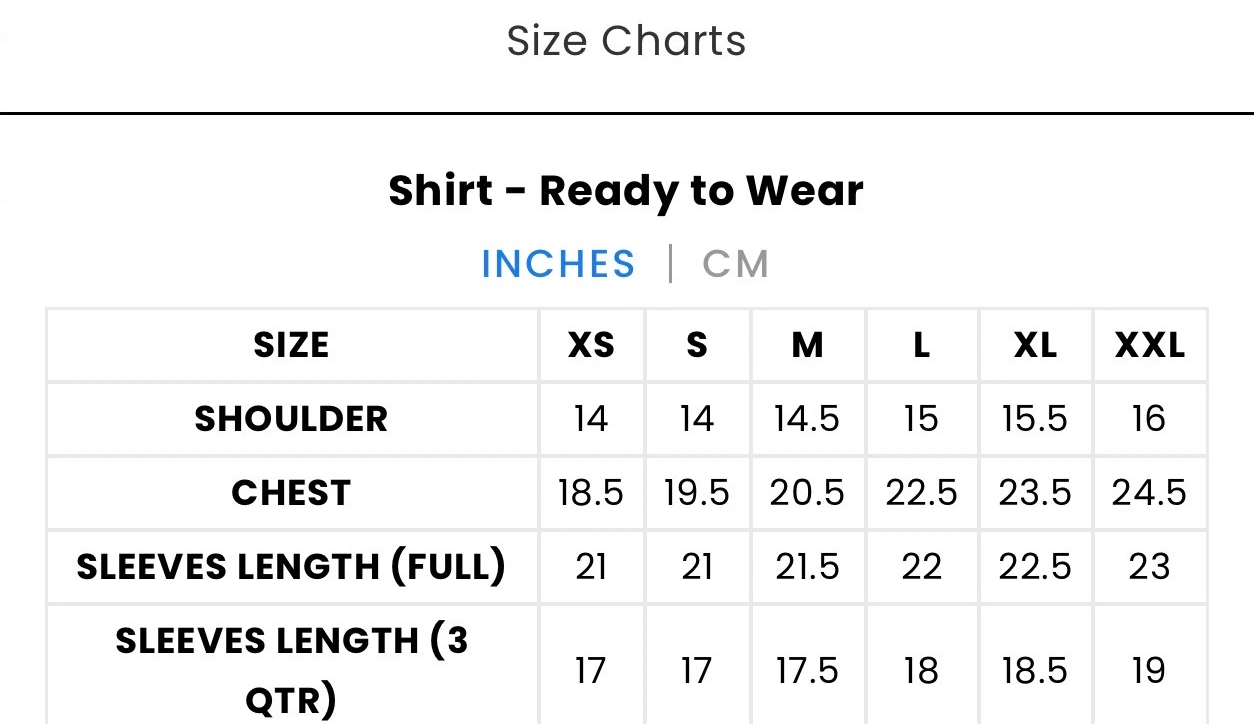Switch units to INCHES
The width and height of the screenshot is (1254, 724).
tap(558, 264)
